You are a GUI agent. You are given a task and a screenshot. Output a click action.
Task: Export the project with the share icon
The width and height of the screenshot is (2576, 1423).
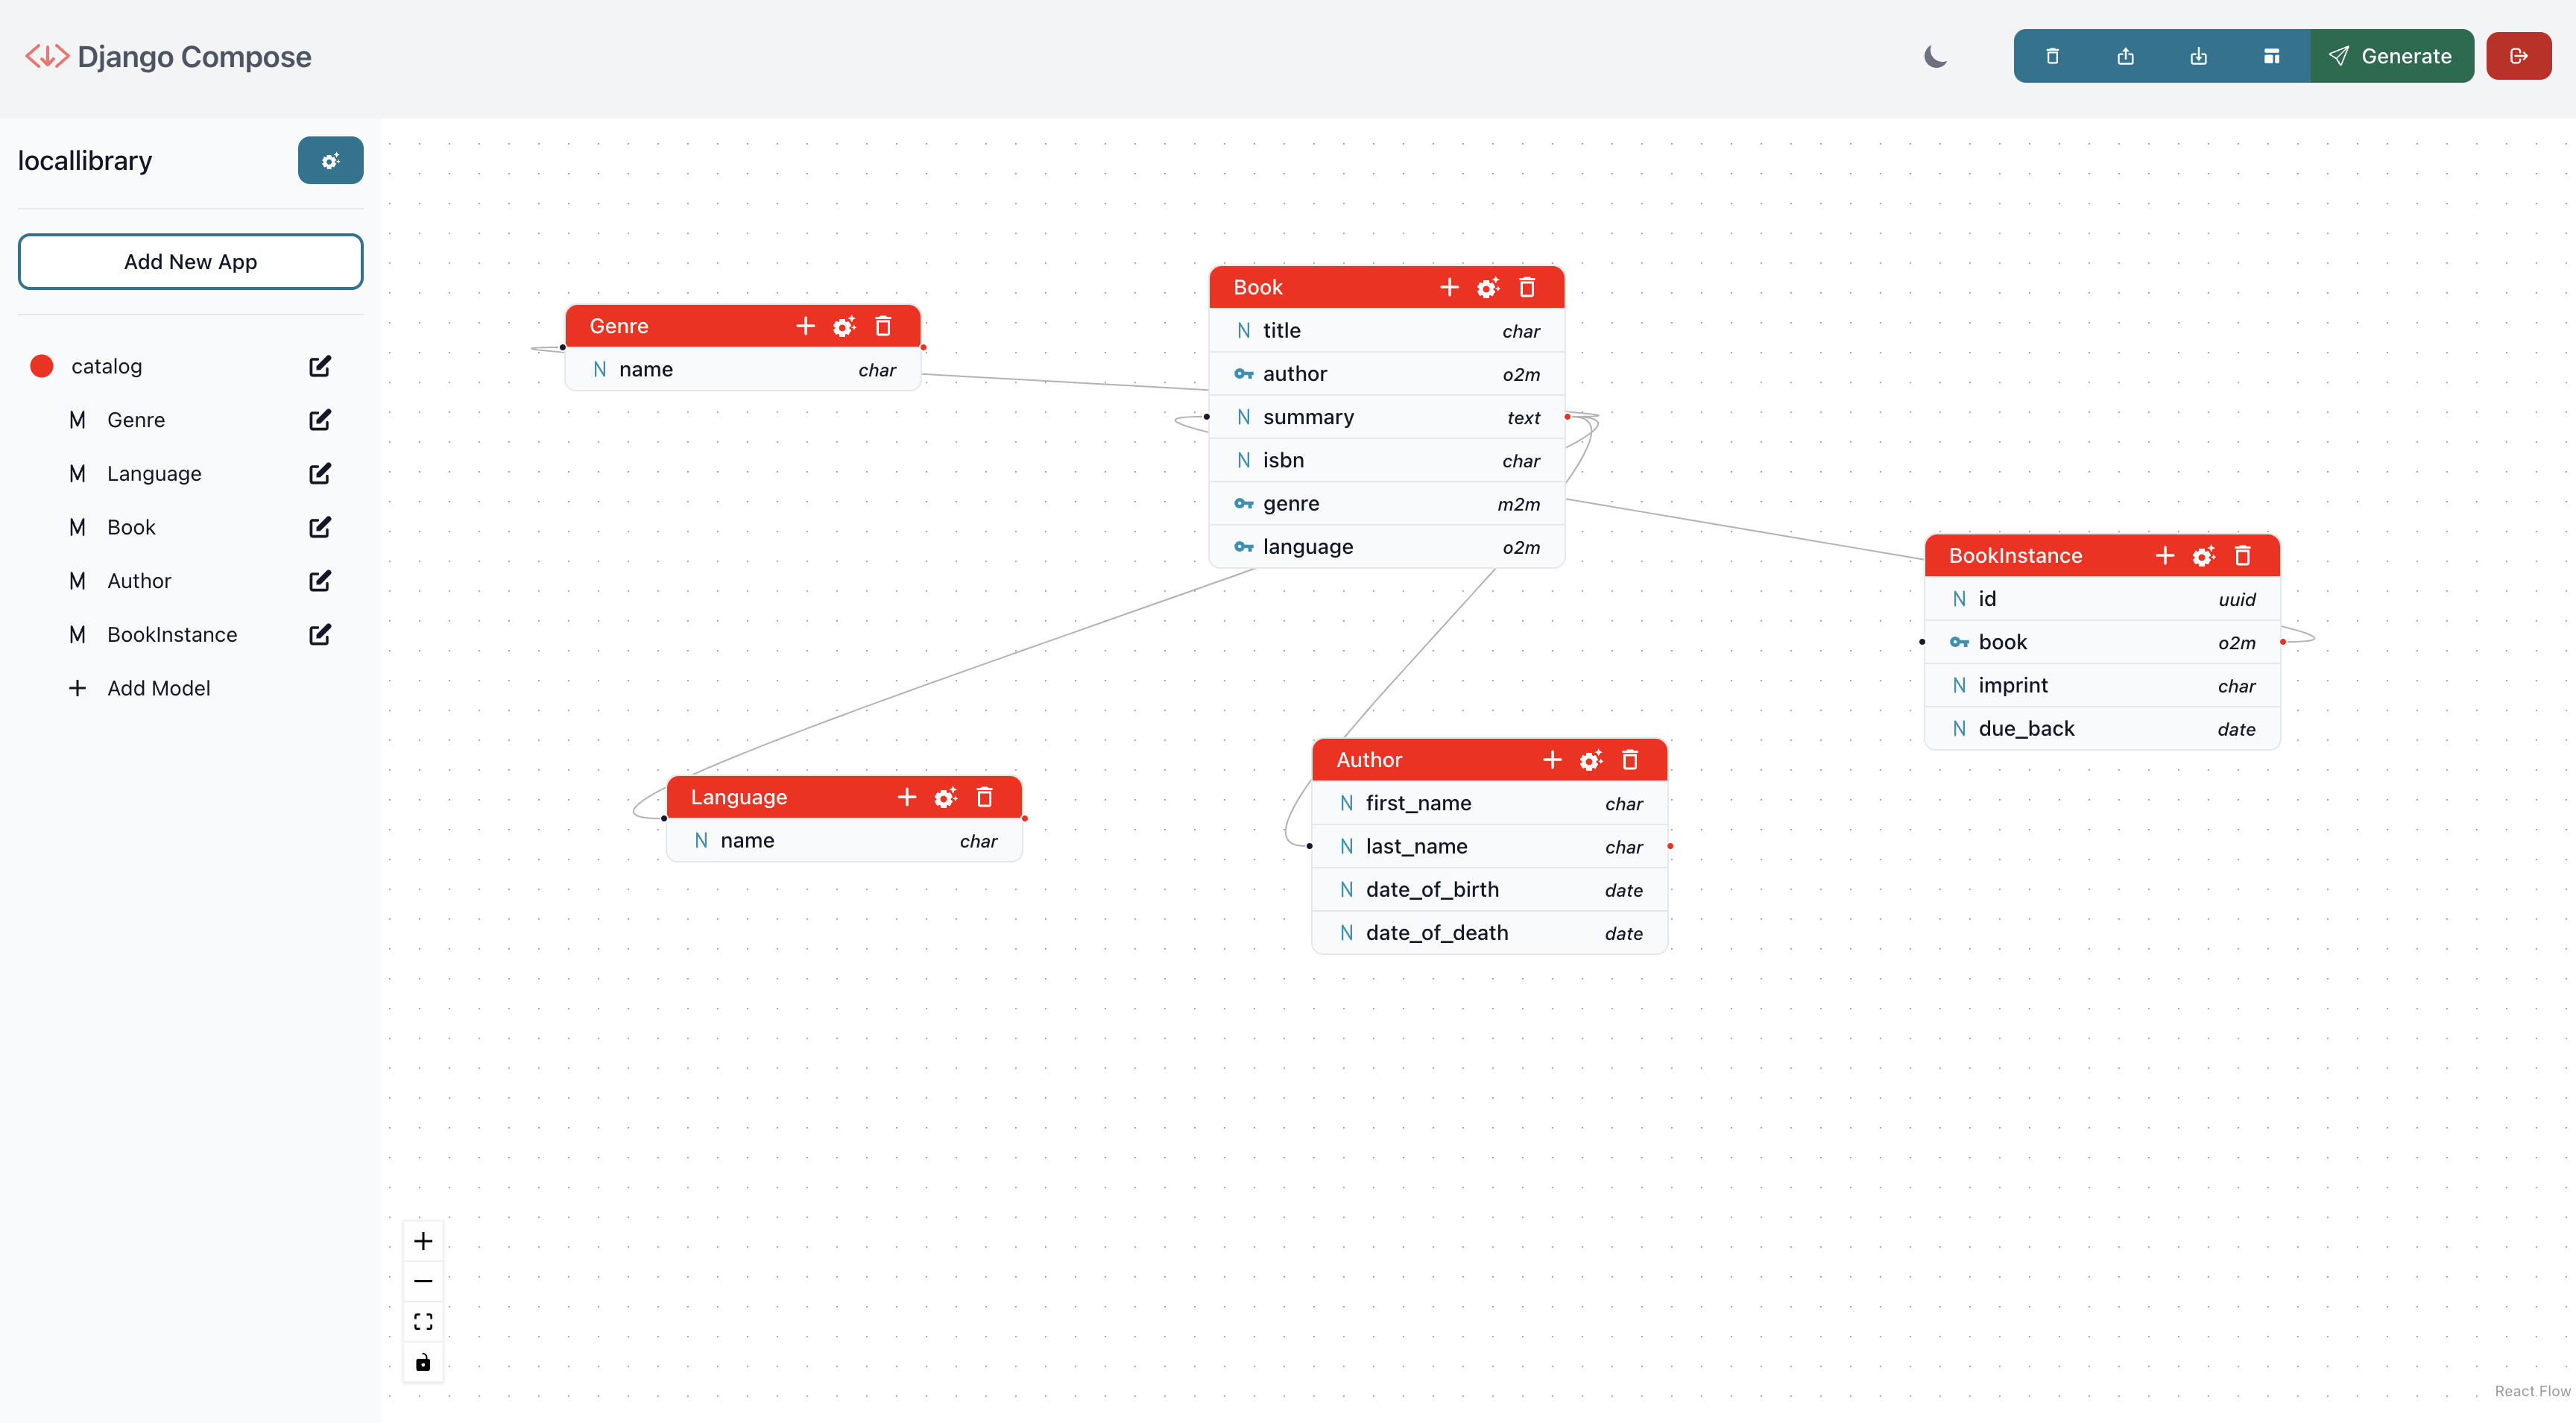click(2125, 55)
